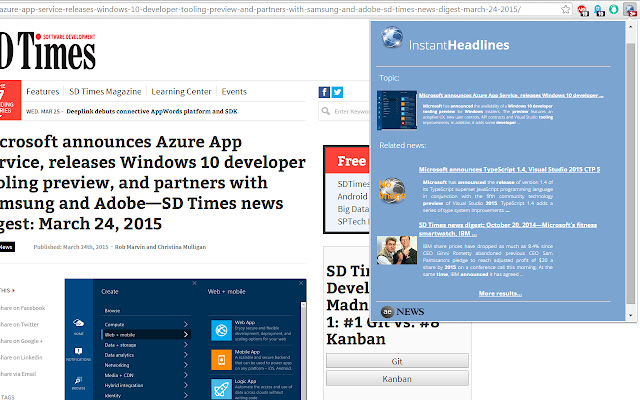Click Logic App rocket icon in screenshot

click(x=221, y=389)
